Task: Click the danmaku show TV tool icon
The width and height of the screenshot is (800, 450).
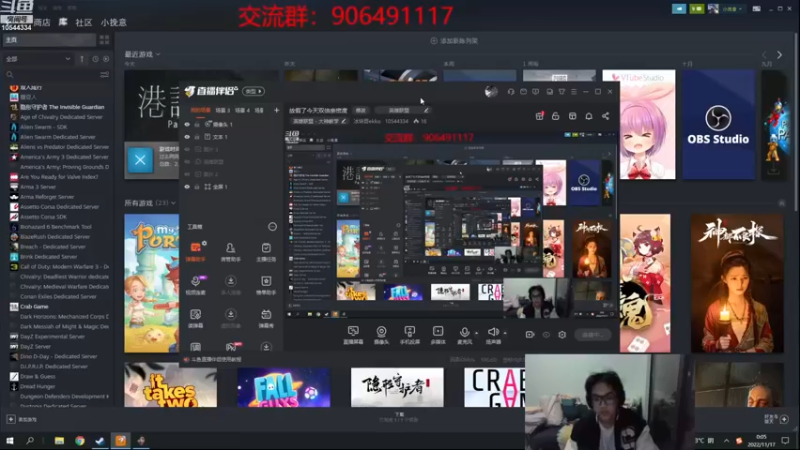Action: [x=266, y=314]
